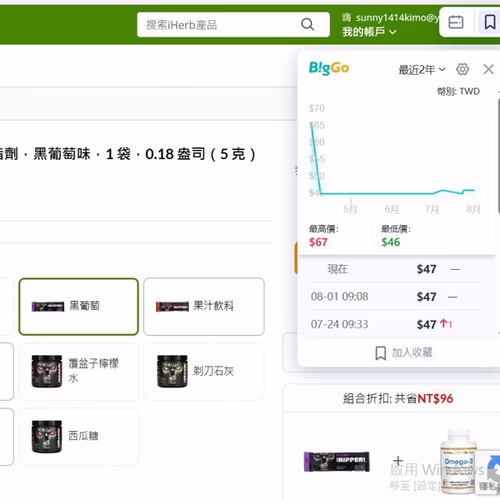Open the My Account dropdown
This screenshot has height=500, width=500.
point(369,32)
